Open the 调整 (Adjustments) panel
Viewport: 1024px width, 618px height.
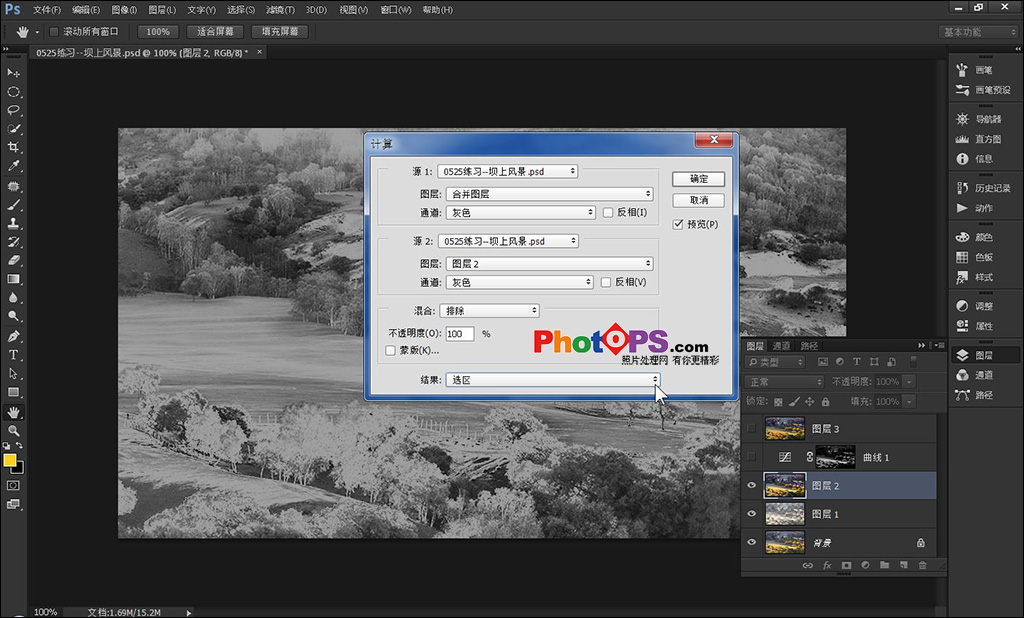point(974,306)
